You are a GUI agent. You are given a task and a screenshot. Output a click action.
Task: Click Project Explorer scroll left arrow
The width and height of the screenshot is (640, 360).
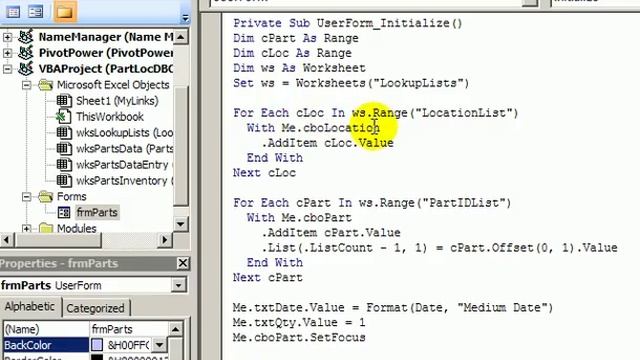click(x=7, y=240)
